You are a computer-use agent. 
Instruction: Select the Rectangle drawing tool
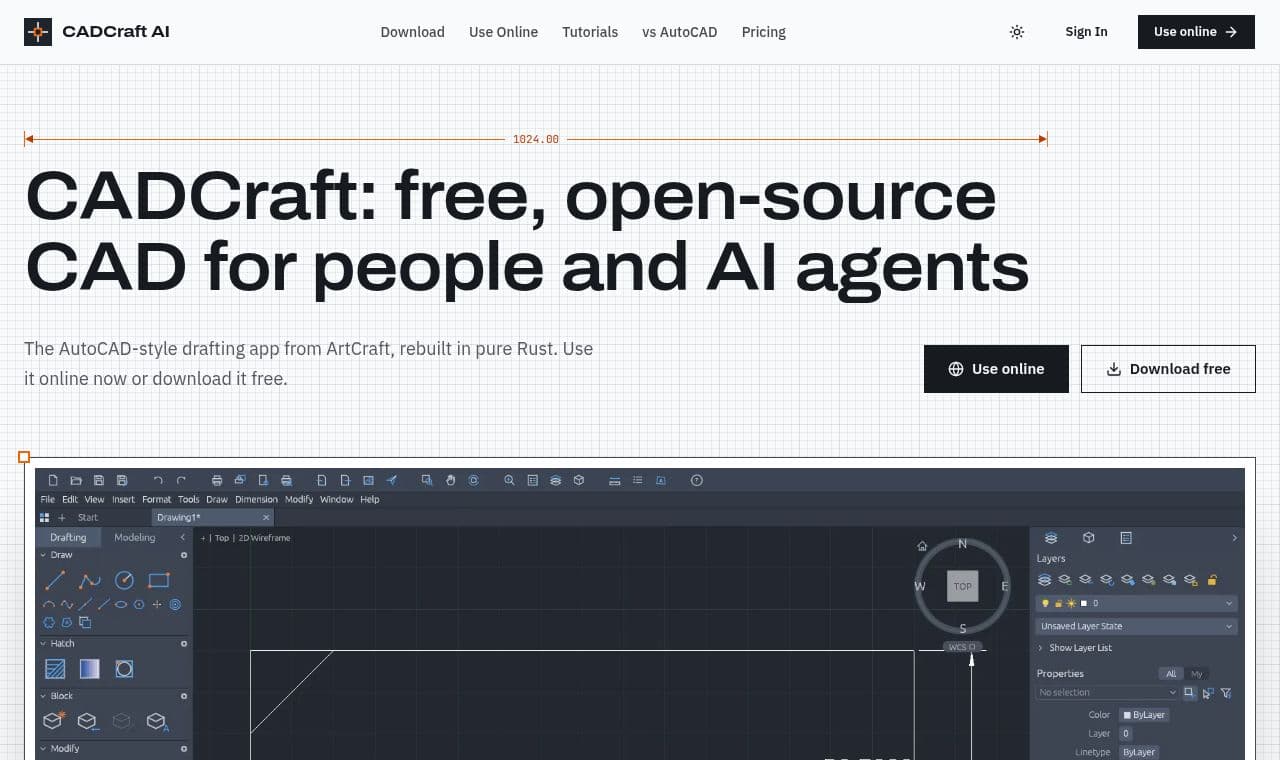point(159,580)
